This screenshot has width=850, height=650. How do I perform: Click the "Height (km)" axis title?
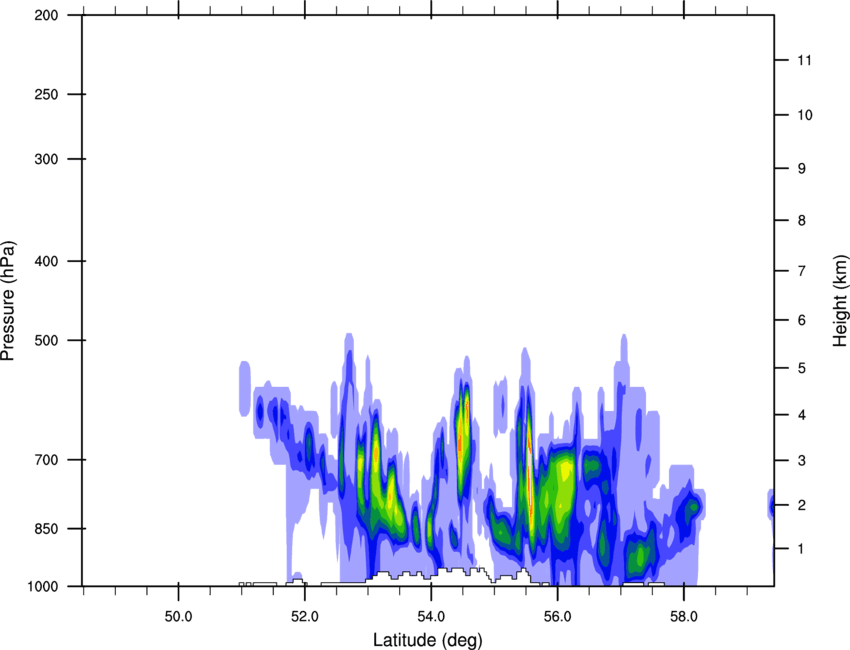(x=840, y=301)
